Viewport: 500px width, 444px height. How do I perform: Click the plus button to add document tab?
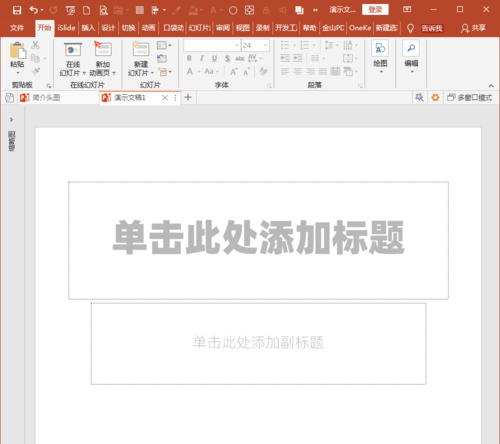click(x=188, y=97)
